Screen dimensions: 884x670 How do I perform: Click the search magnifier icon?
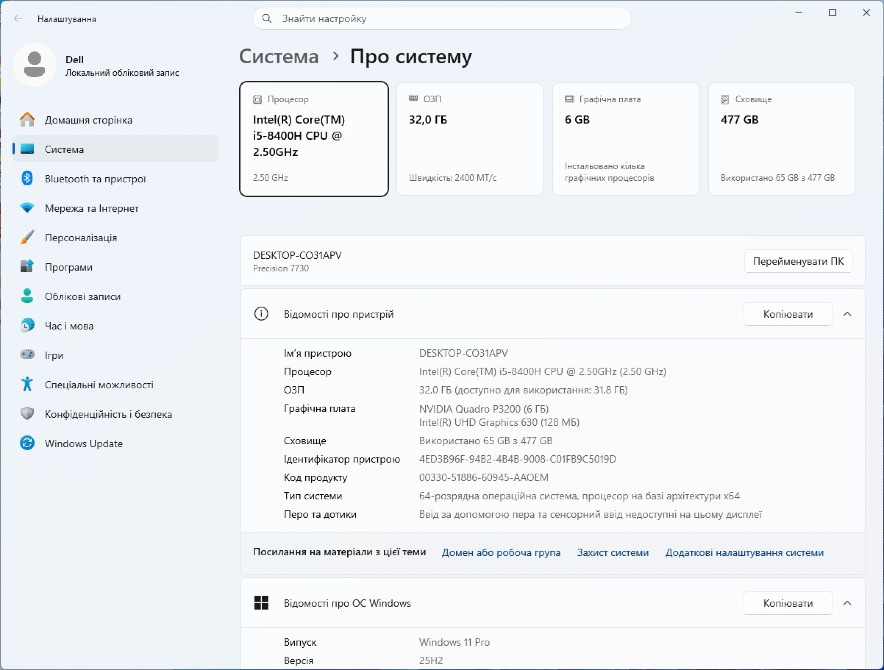[x=267, y=19]
